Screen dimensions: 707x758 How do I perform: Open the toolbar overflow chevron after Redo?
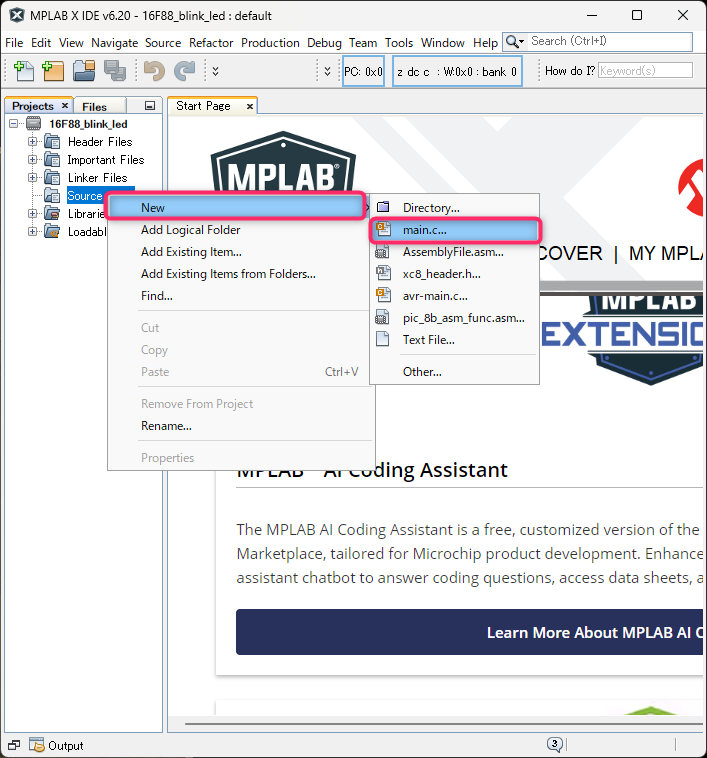coord(216,71)
